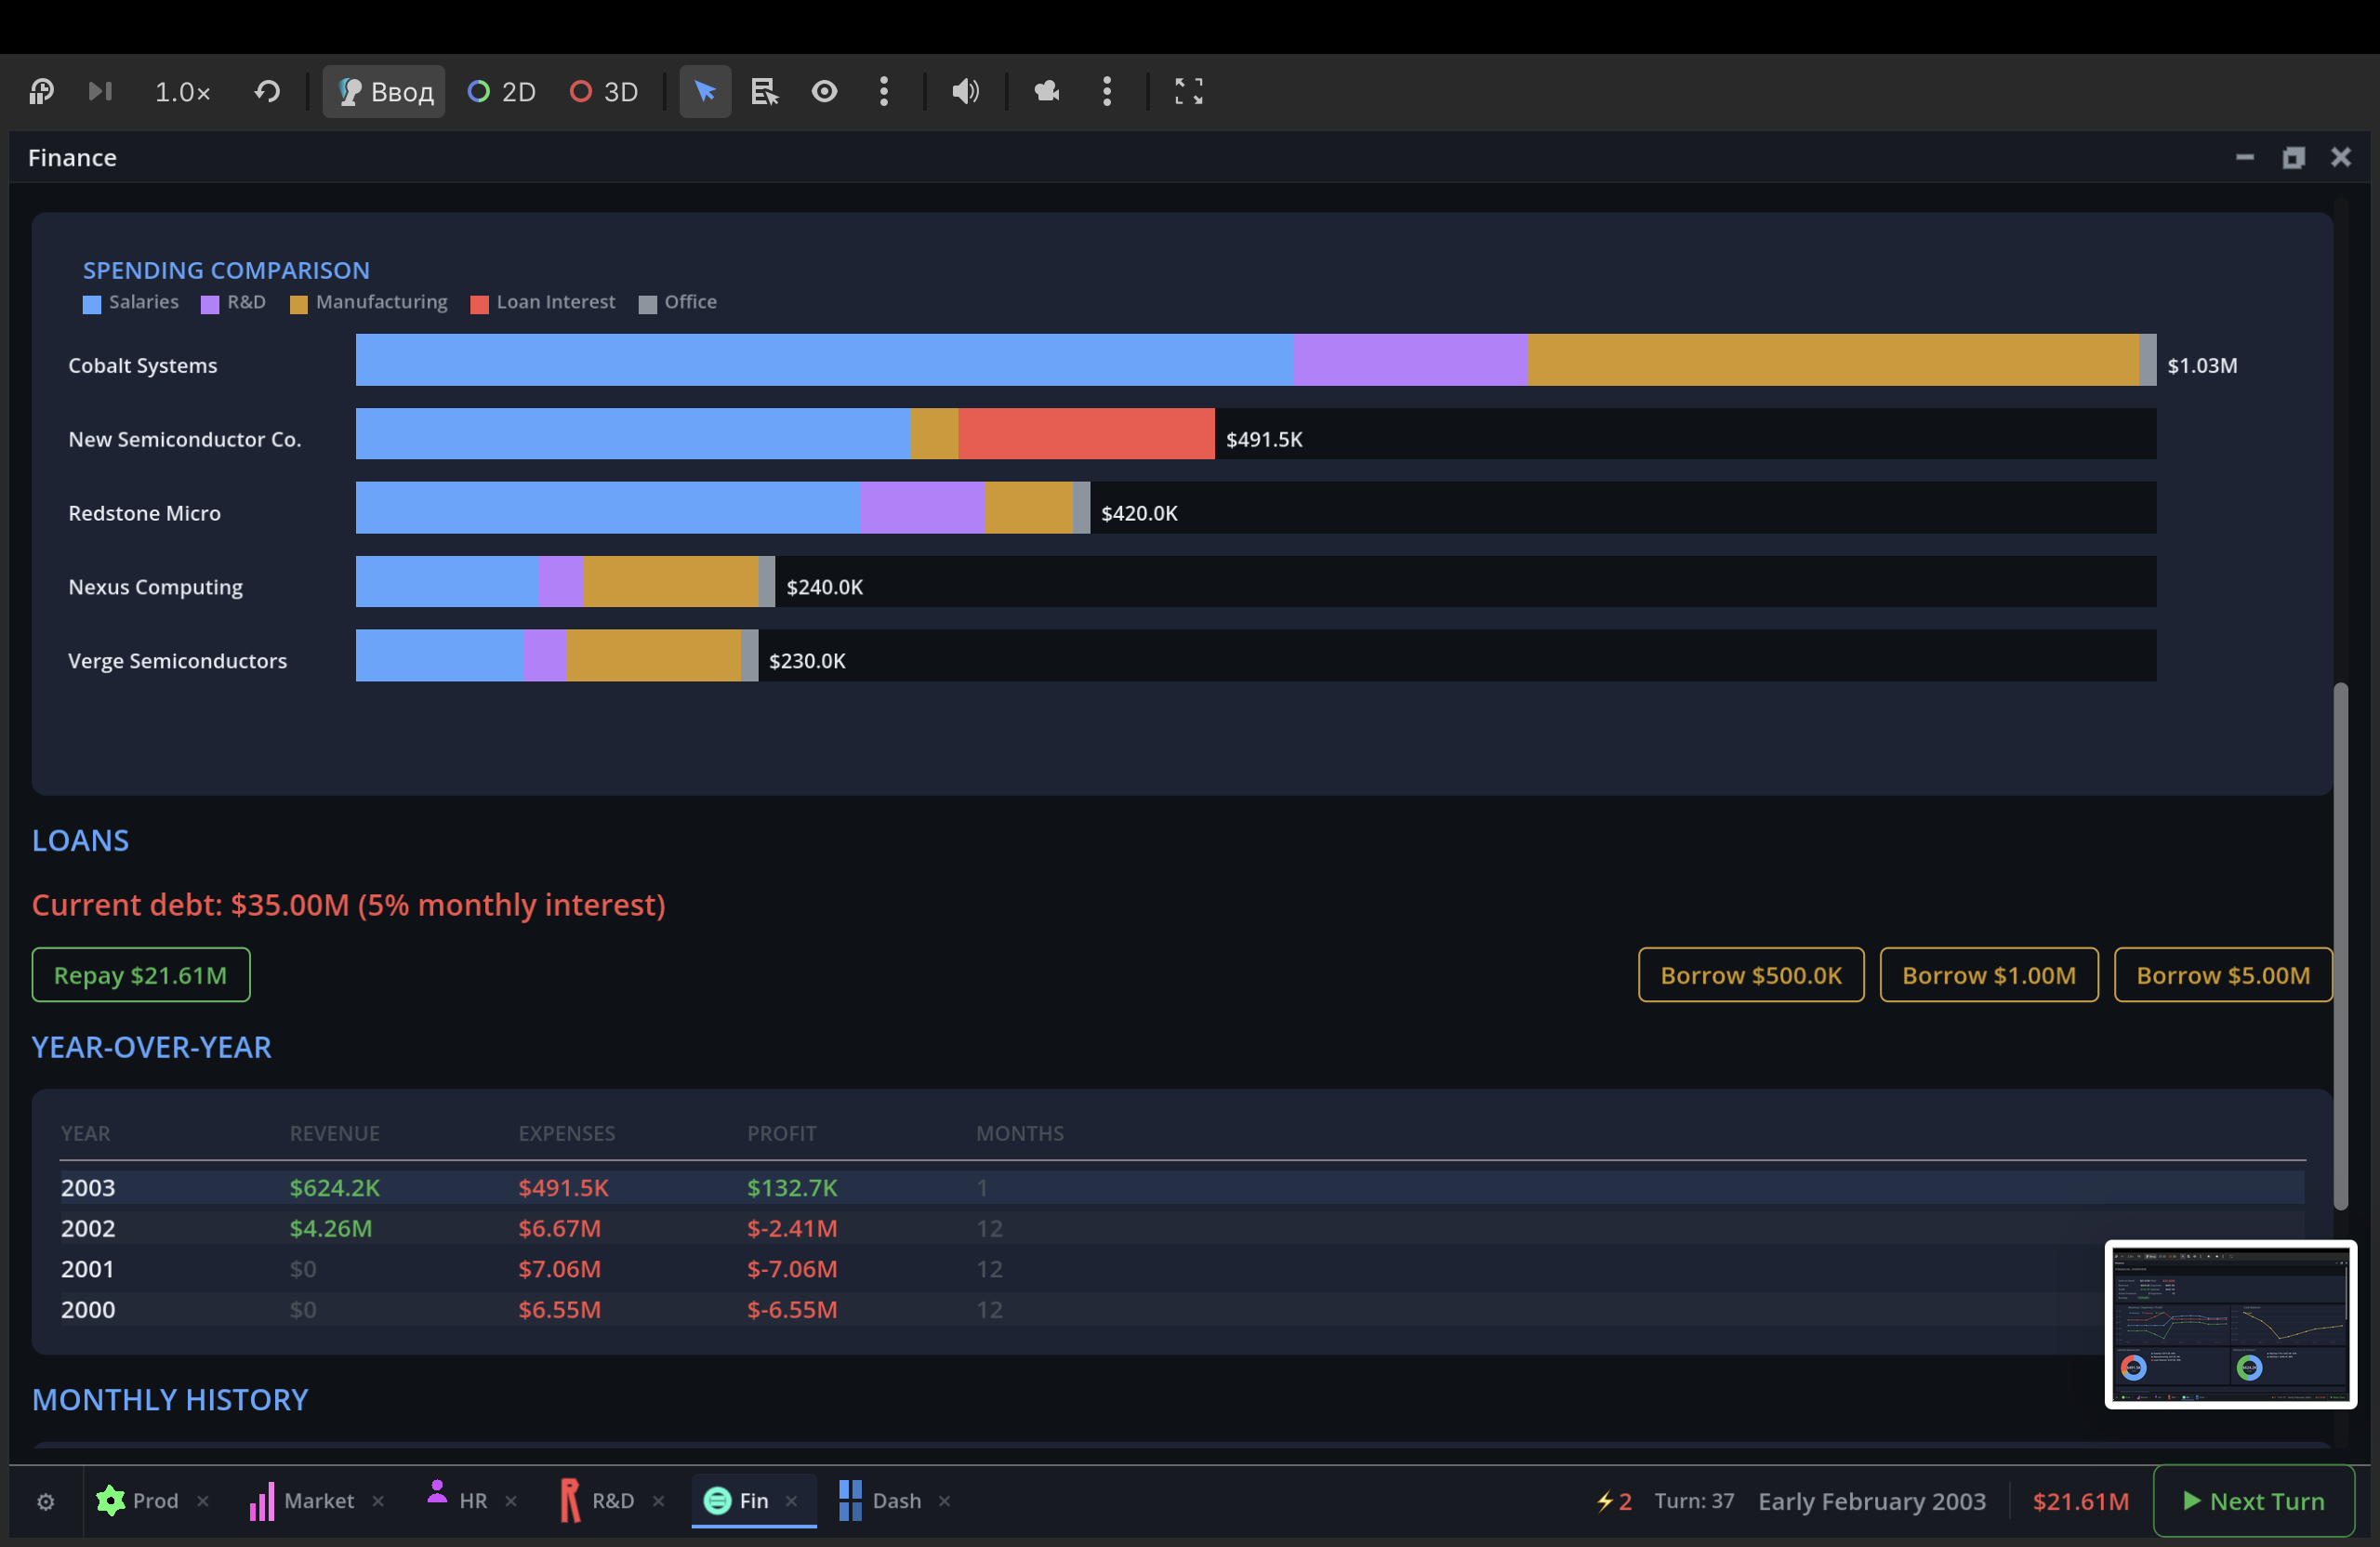
Task: Mute audio with the speaker icon
Action: pos(965,92)
